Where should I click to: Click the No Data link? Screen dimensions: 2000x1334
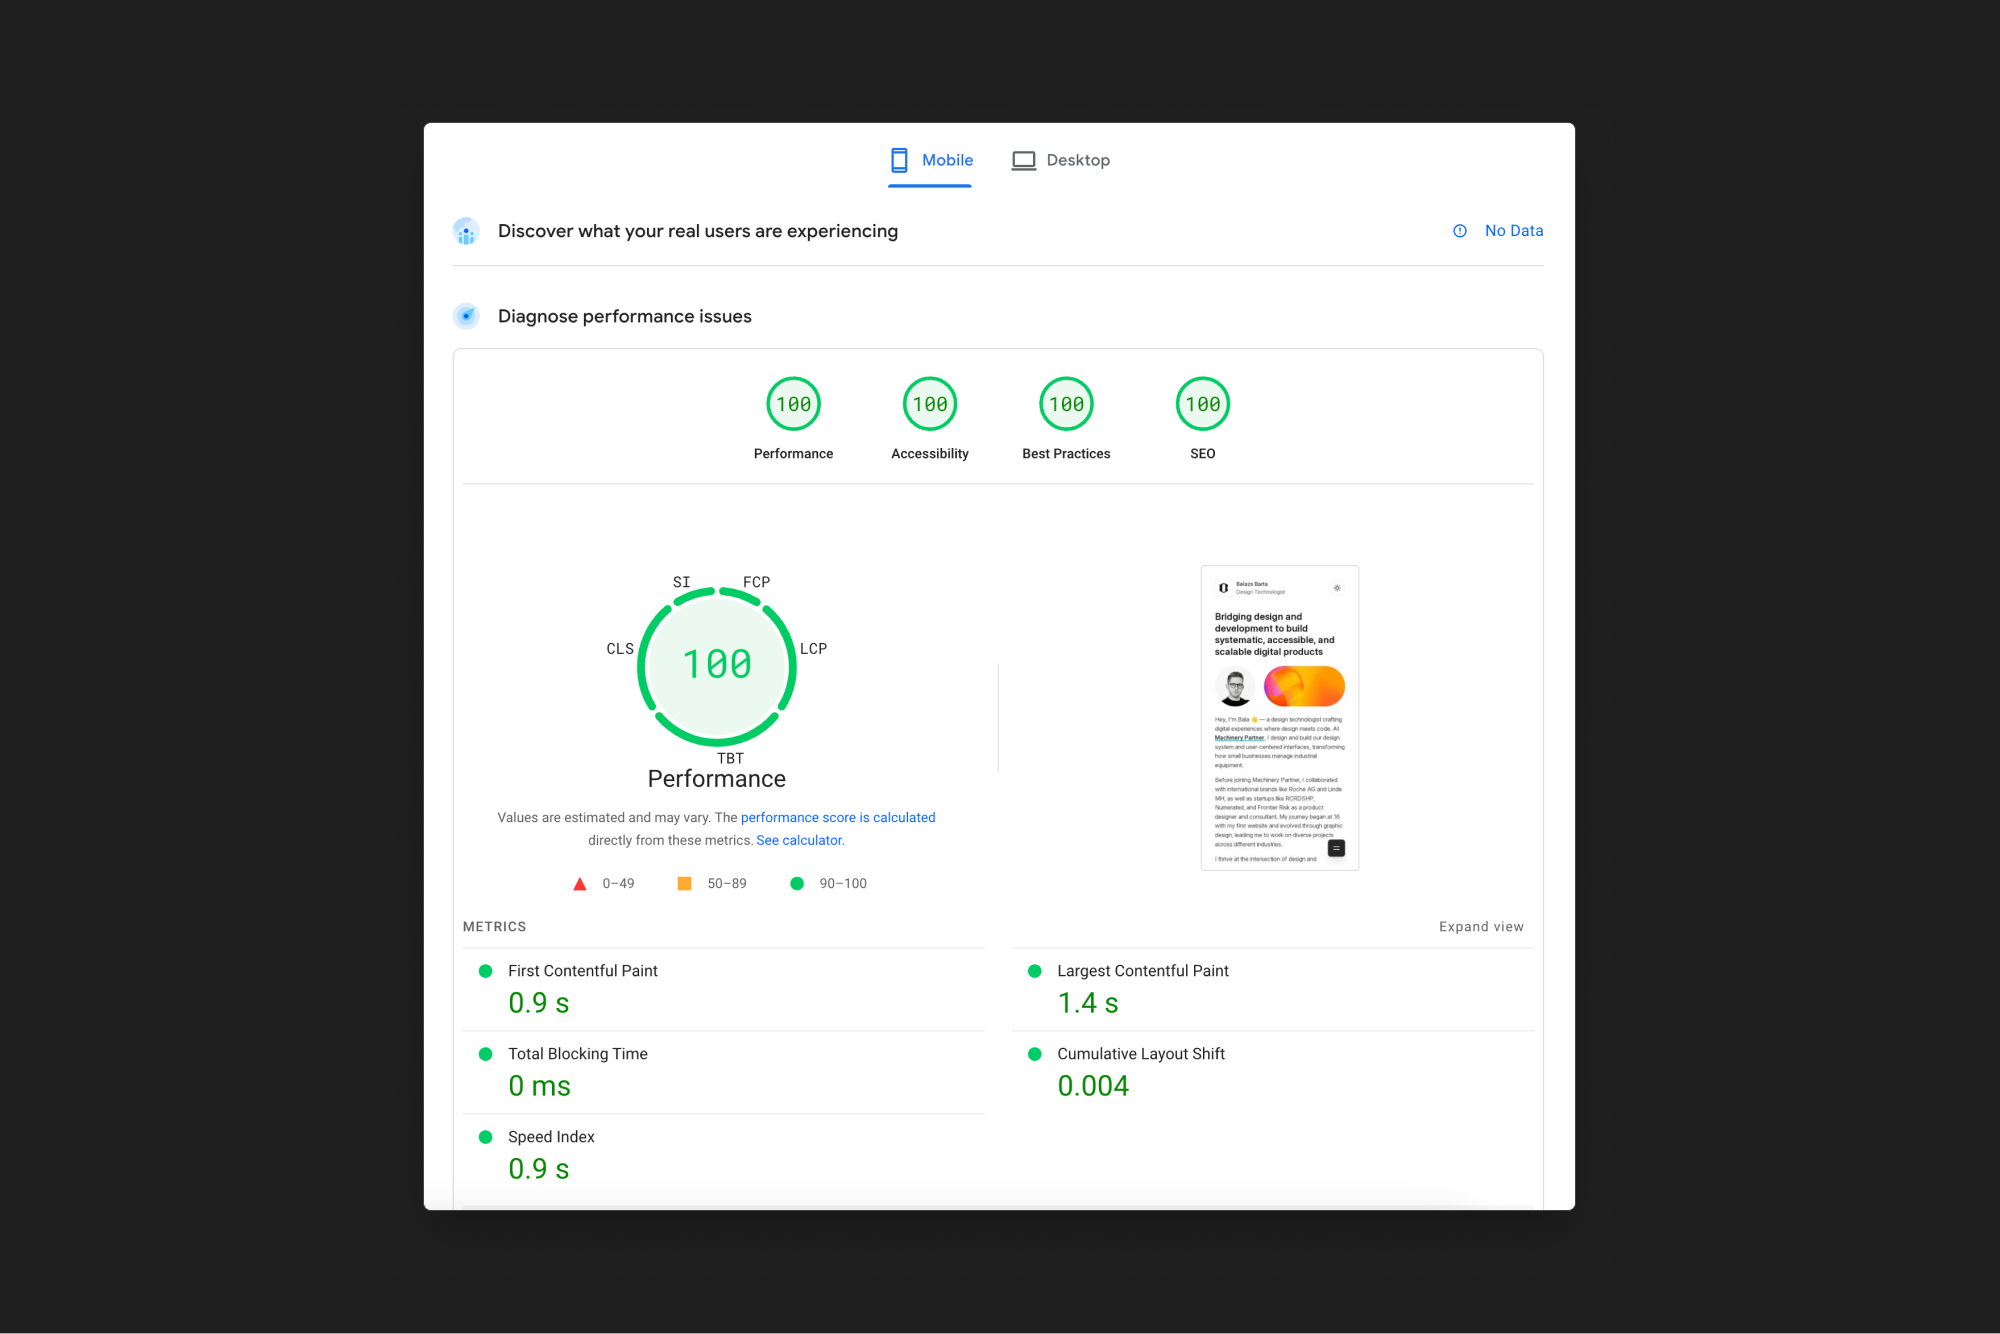[1514, 230]
